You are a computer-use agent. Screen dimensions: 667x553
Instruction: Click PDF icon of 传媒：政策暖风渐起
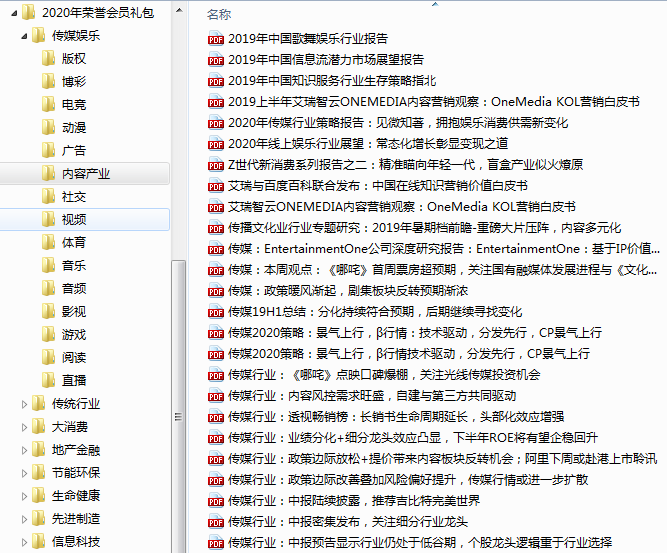click(x=216, y=291)
